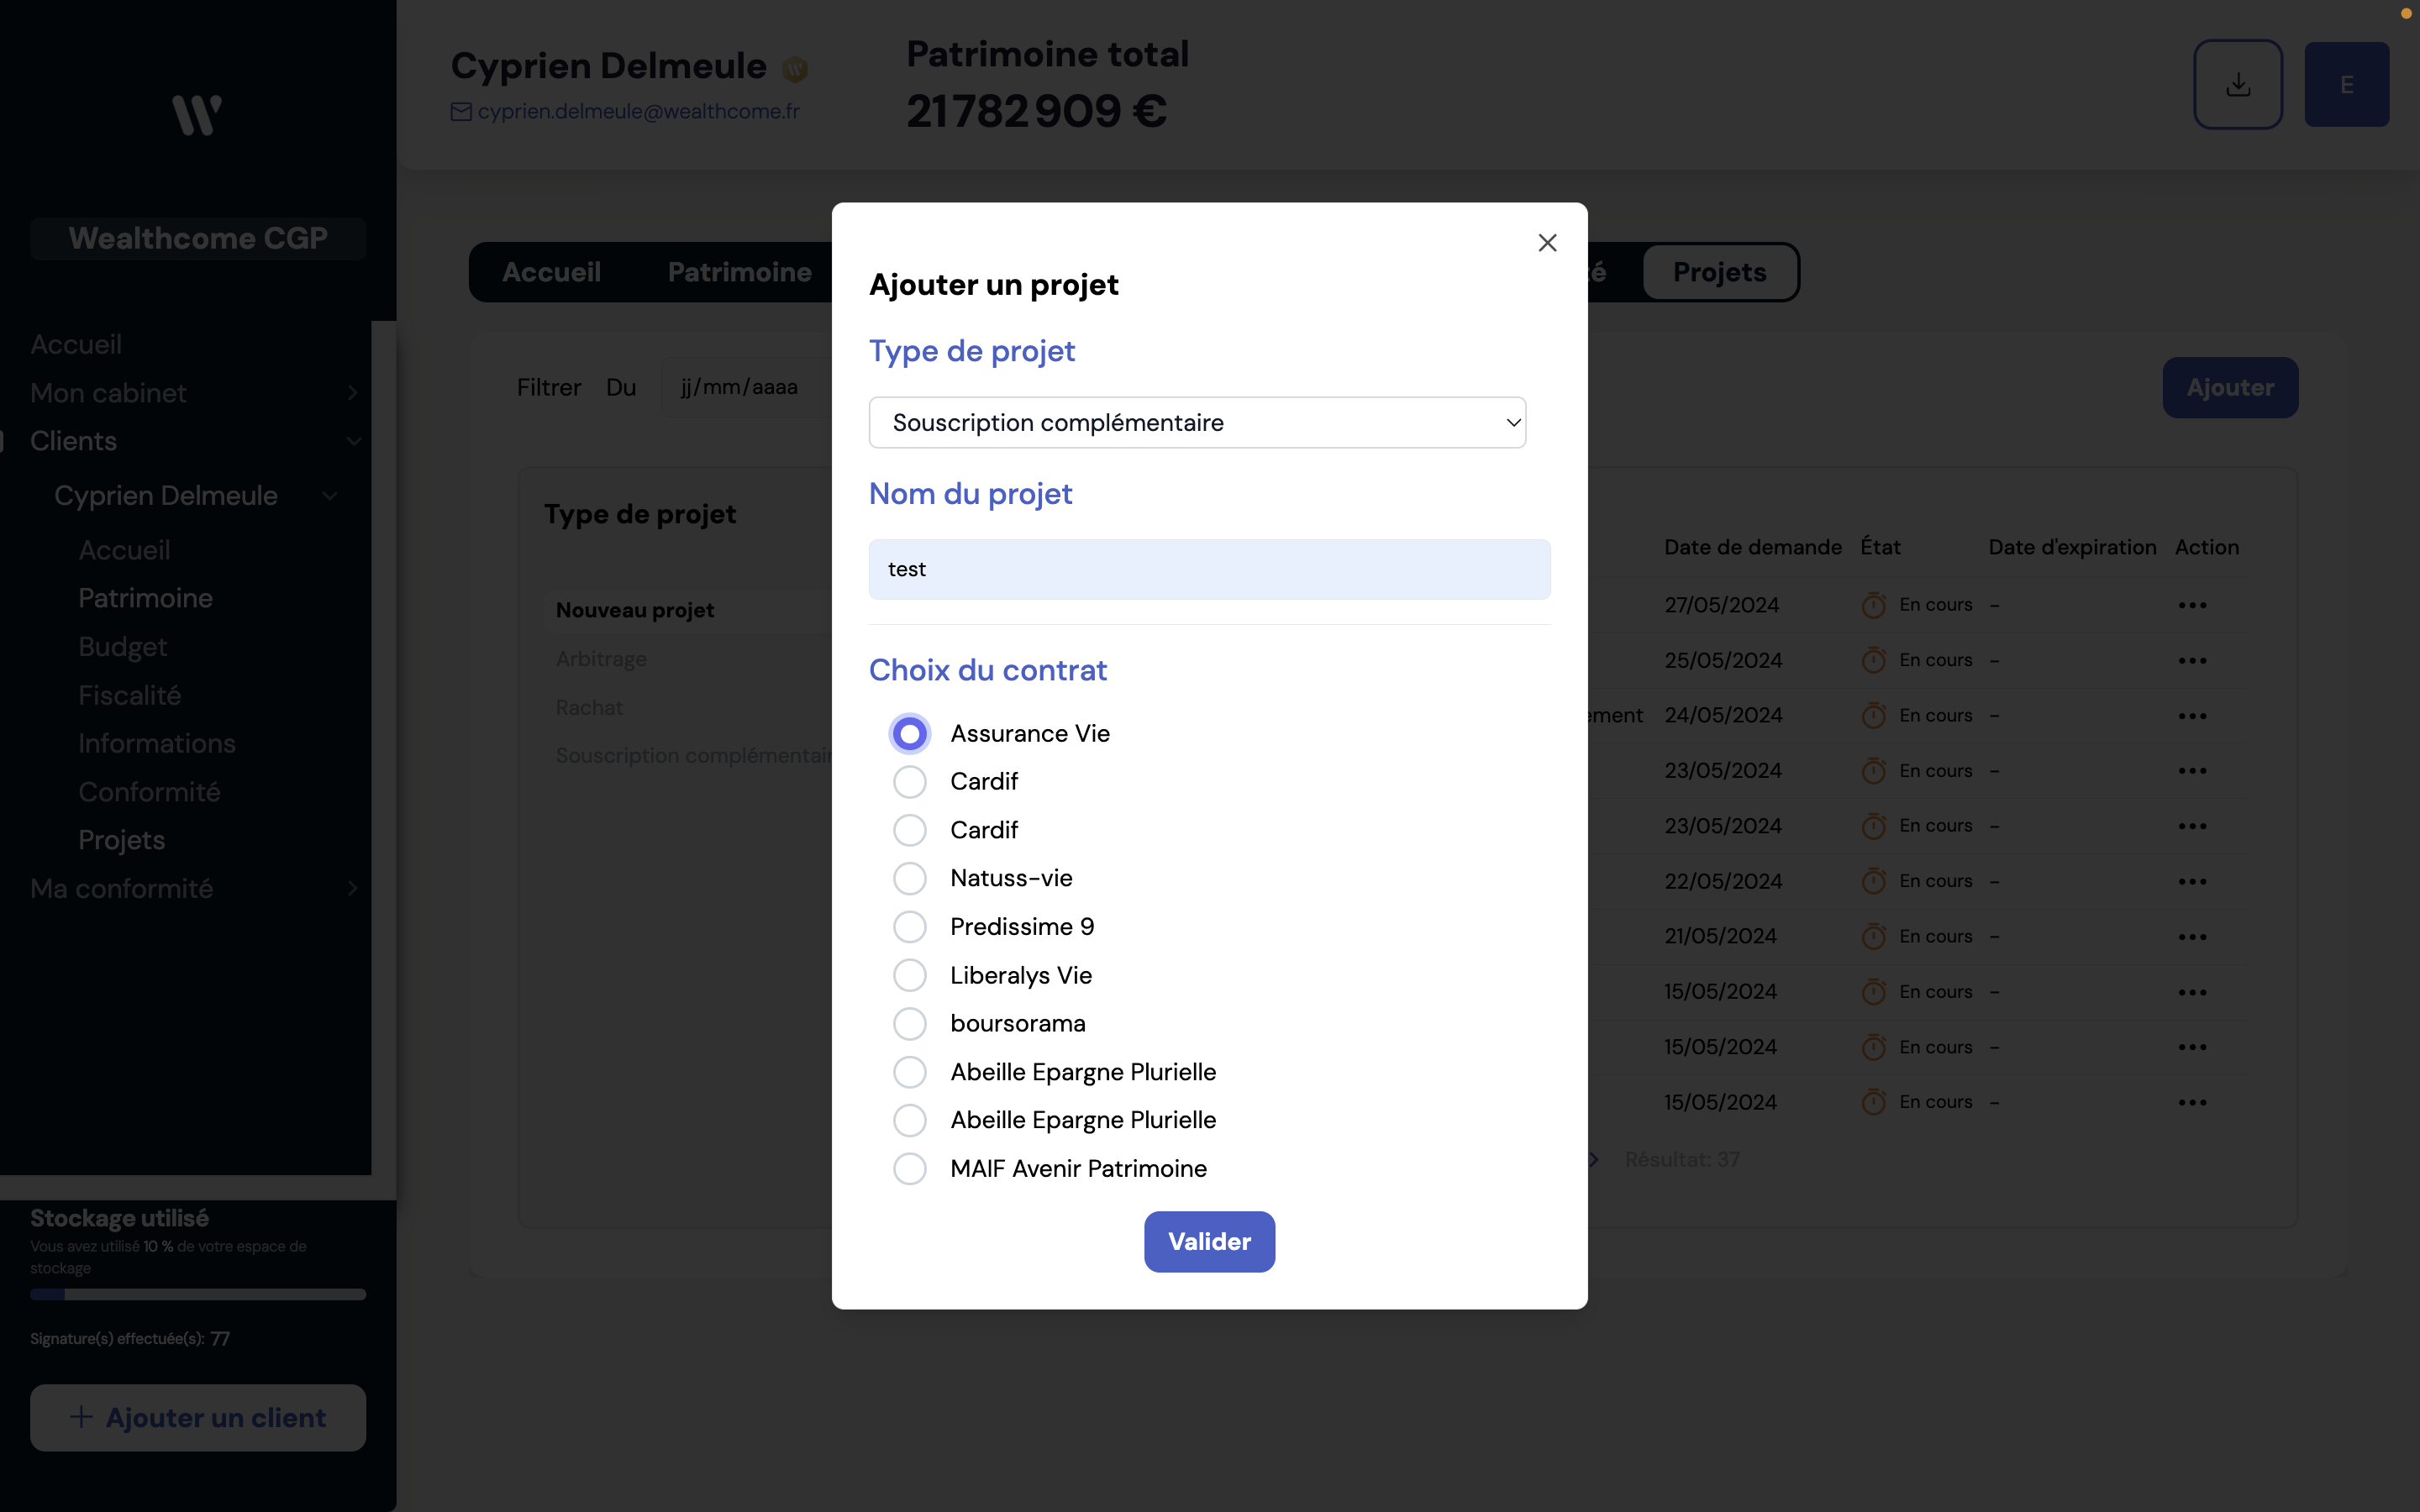
Task: Click the Du date filter field
Action: 745,387
